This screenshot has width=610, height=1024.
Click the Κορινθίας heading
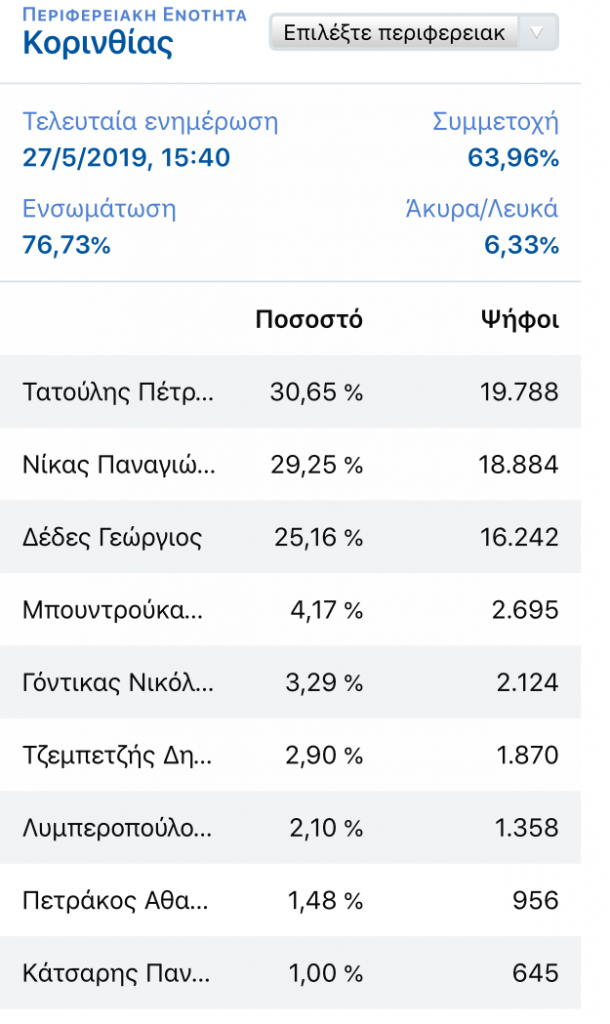click(98, 44)
